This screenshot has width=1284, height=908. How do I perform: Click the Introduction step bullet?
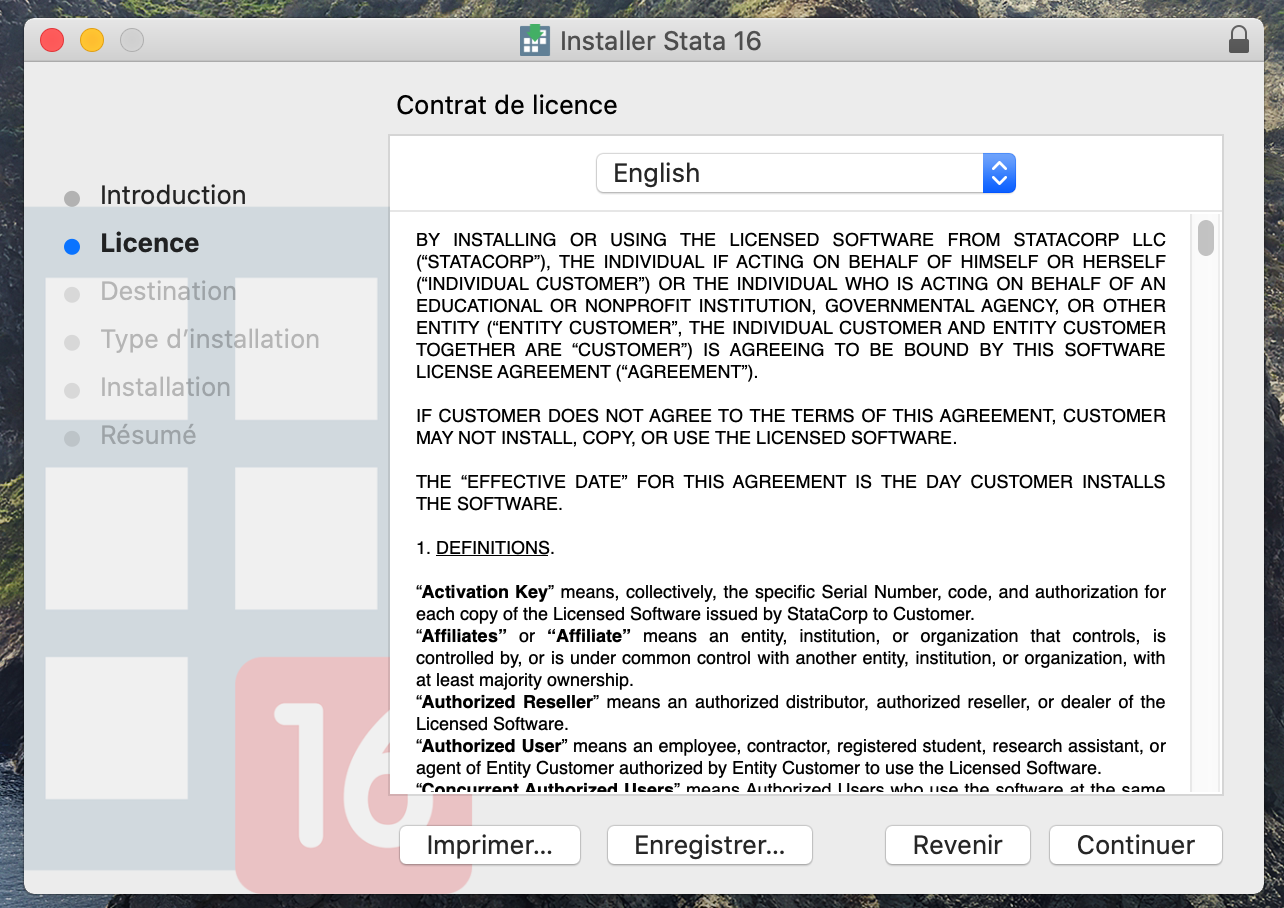[x=72, y=198]
